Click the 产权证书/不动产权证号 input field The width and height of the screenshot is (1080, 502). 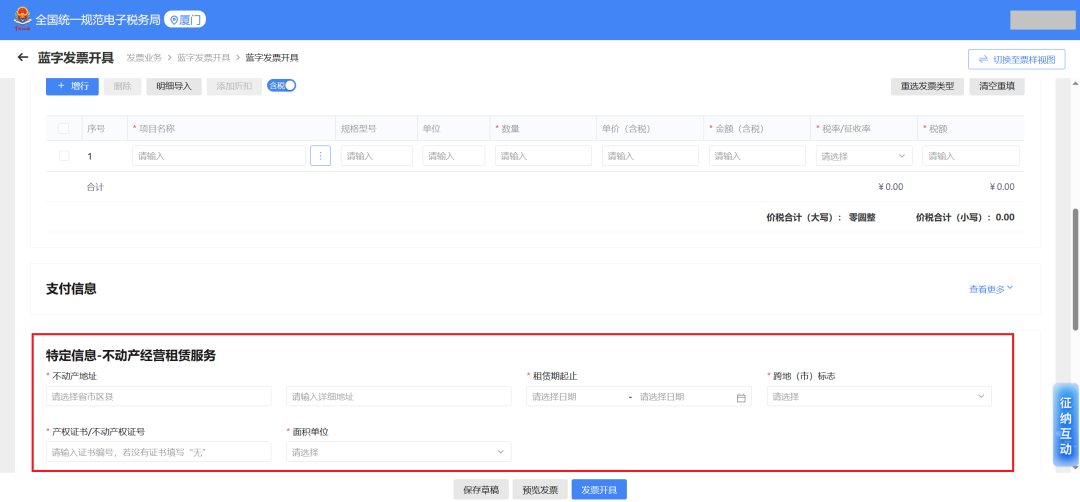click(x=158, y=452)
